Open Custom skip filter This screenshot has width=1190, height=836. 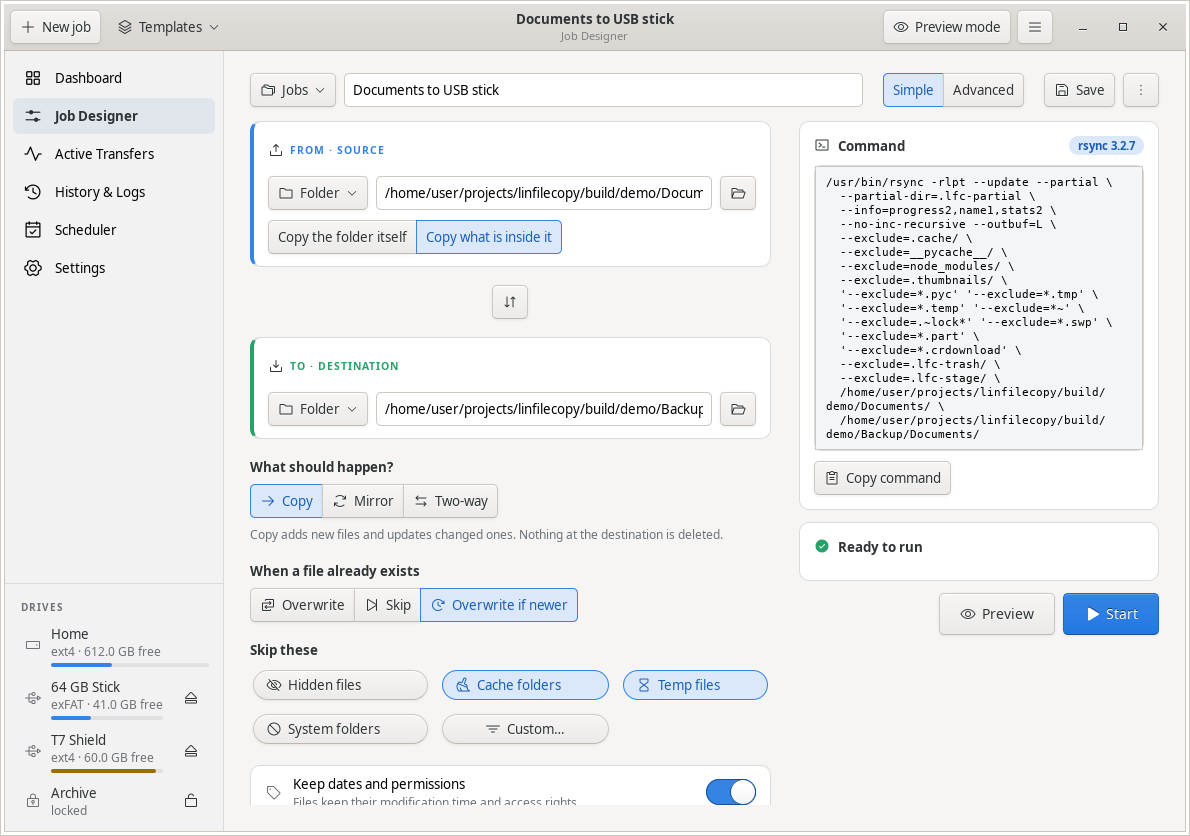tap(525, 729)
